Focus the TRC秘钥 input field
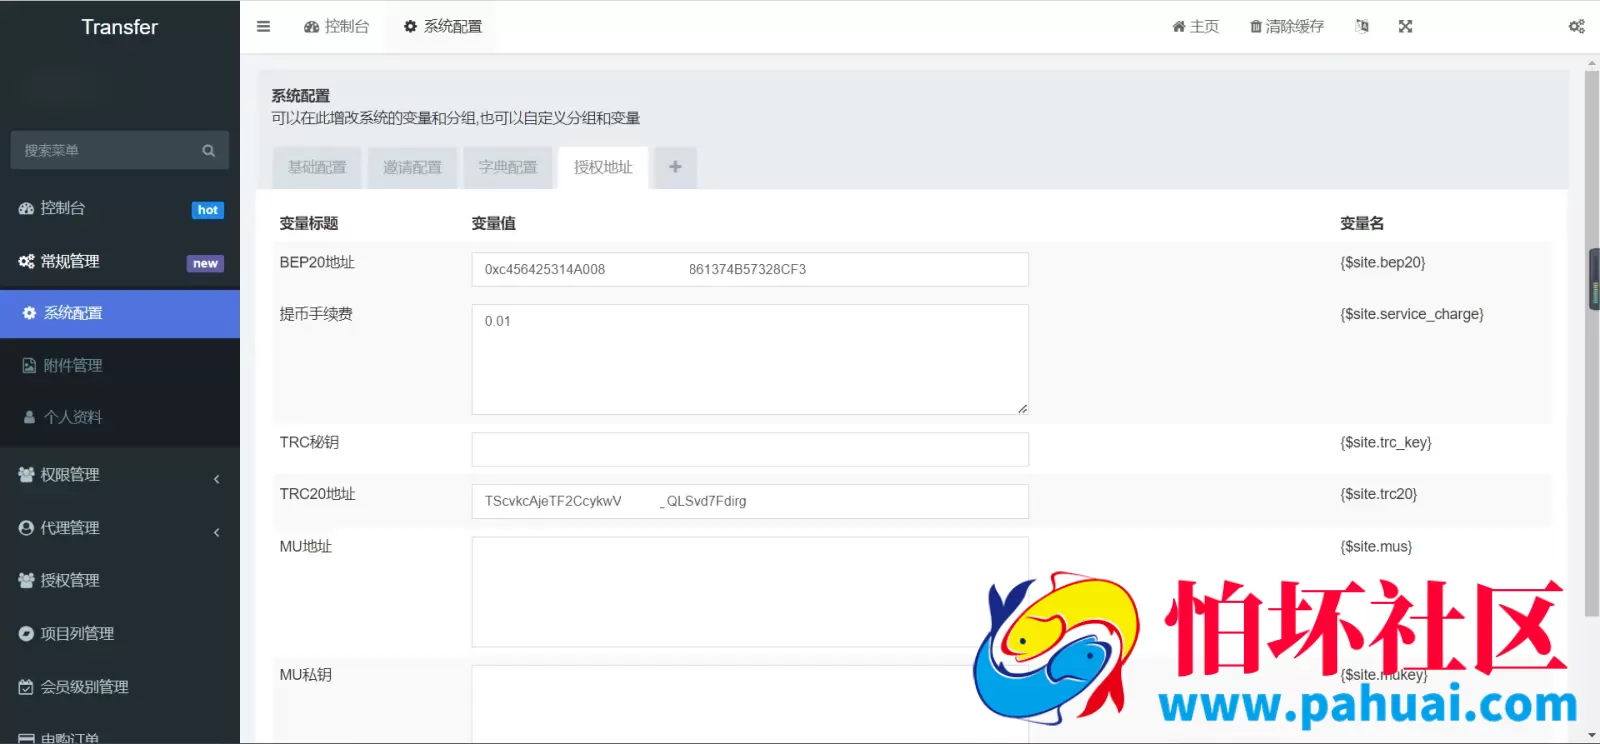The image size is (1600, 744). tap(750, 450)
